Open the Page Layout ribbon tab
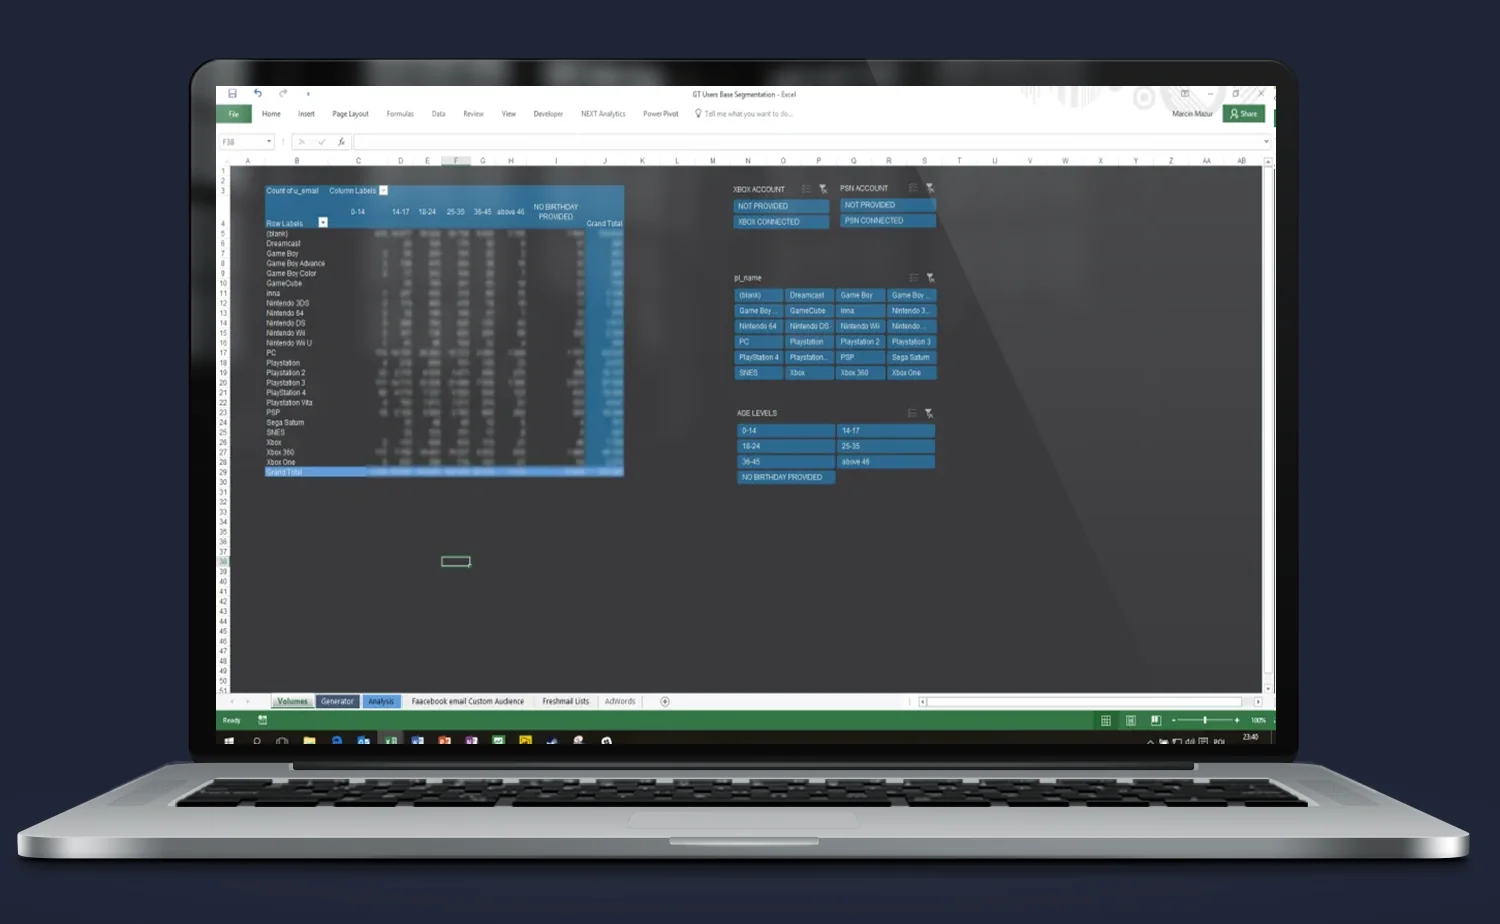Image resolution: width=1500 pixels, height=924 pixels. point(350,114)
